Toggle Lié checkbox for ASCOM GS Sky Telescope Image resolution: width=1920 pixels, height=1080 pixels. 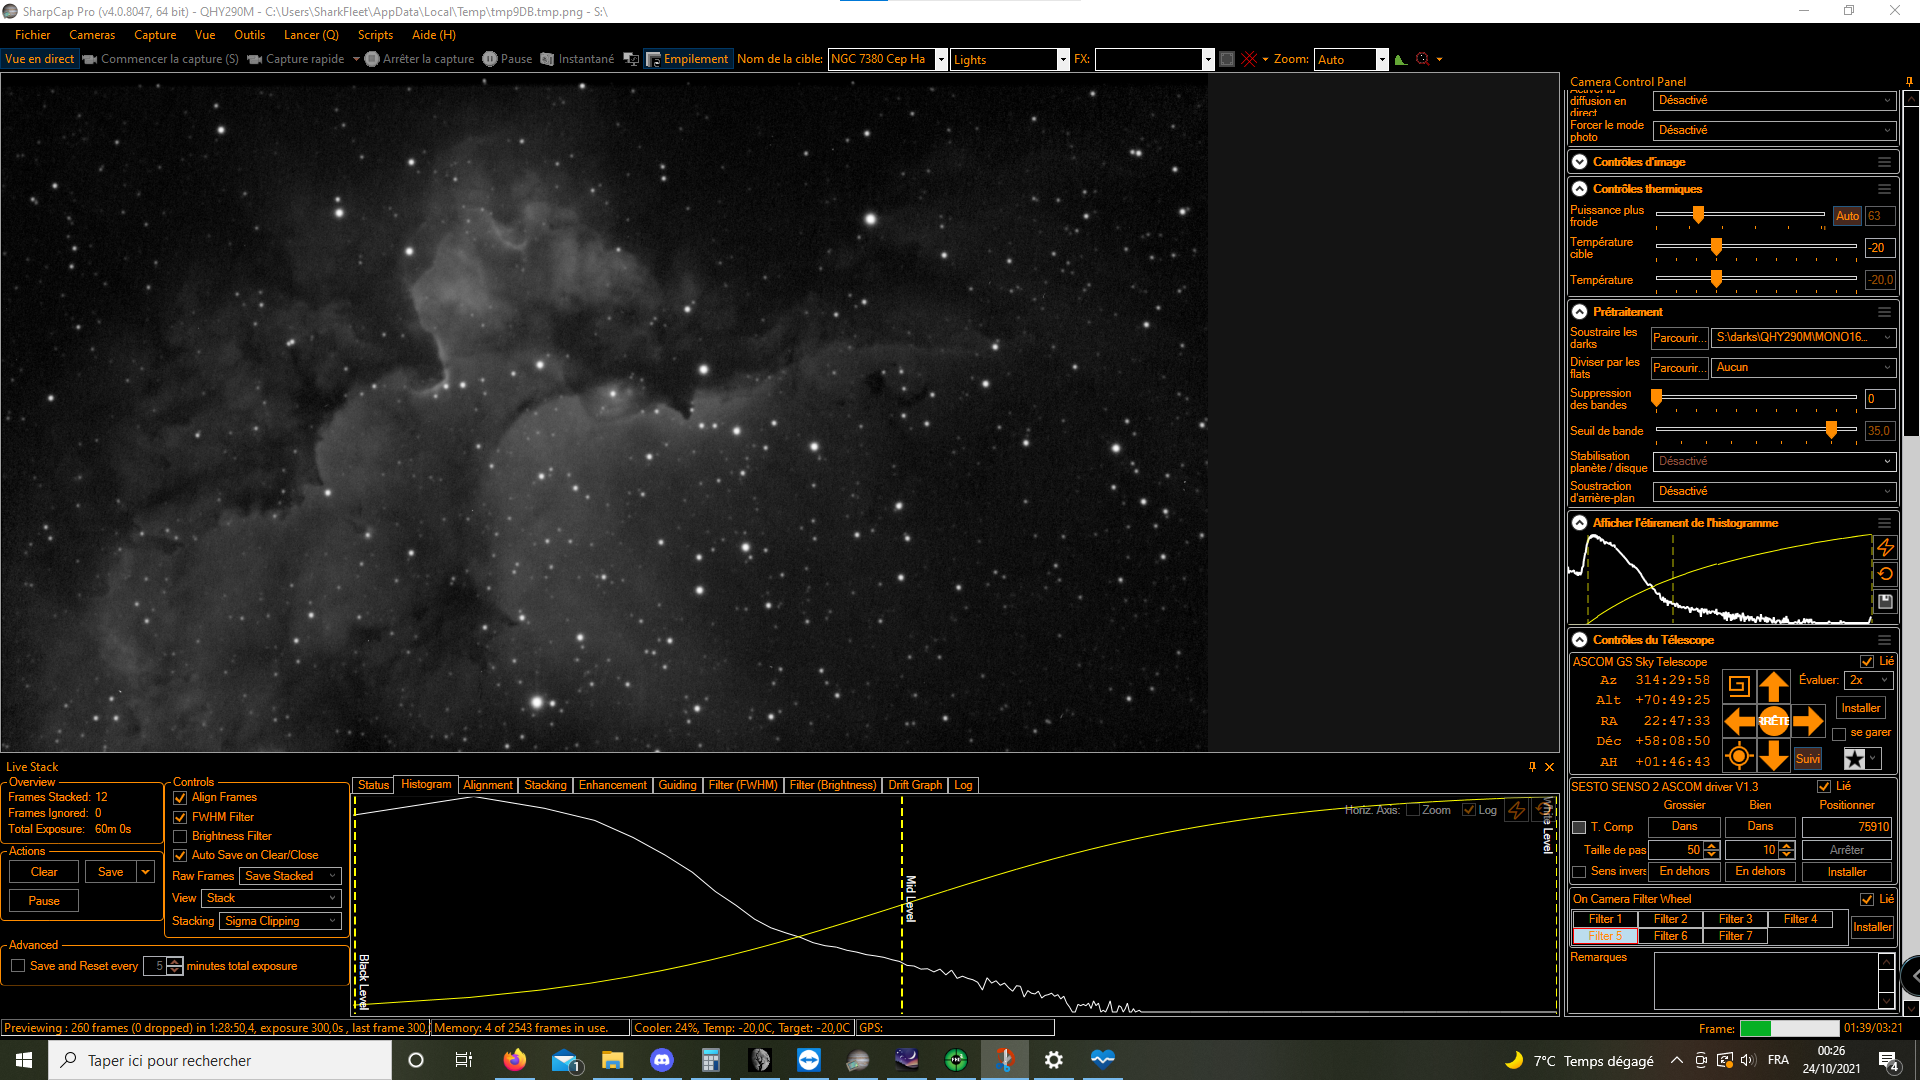[1866, 662]
